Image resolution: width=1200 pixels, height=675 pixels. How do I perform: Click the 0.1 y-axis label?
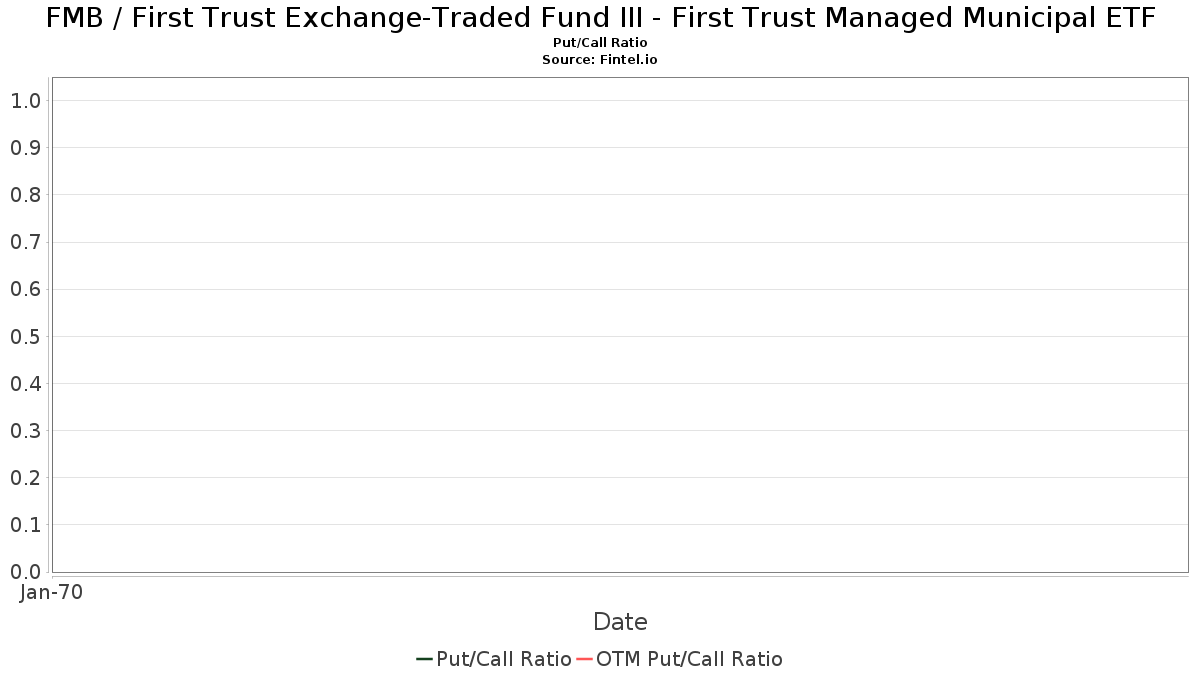(x=25, y=525)
